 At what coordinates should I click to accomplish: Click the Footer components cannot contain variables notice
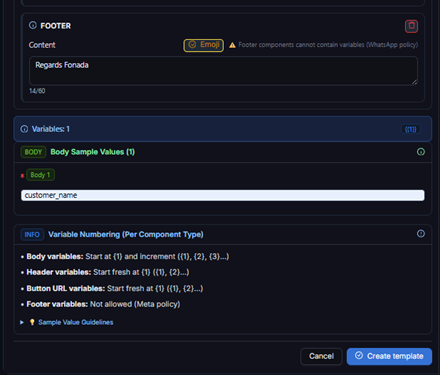click(x=328, y=45)
